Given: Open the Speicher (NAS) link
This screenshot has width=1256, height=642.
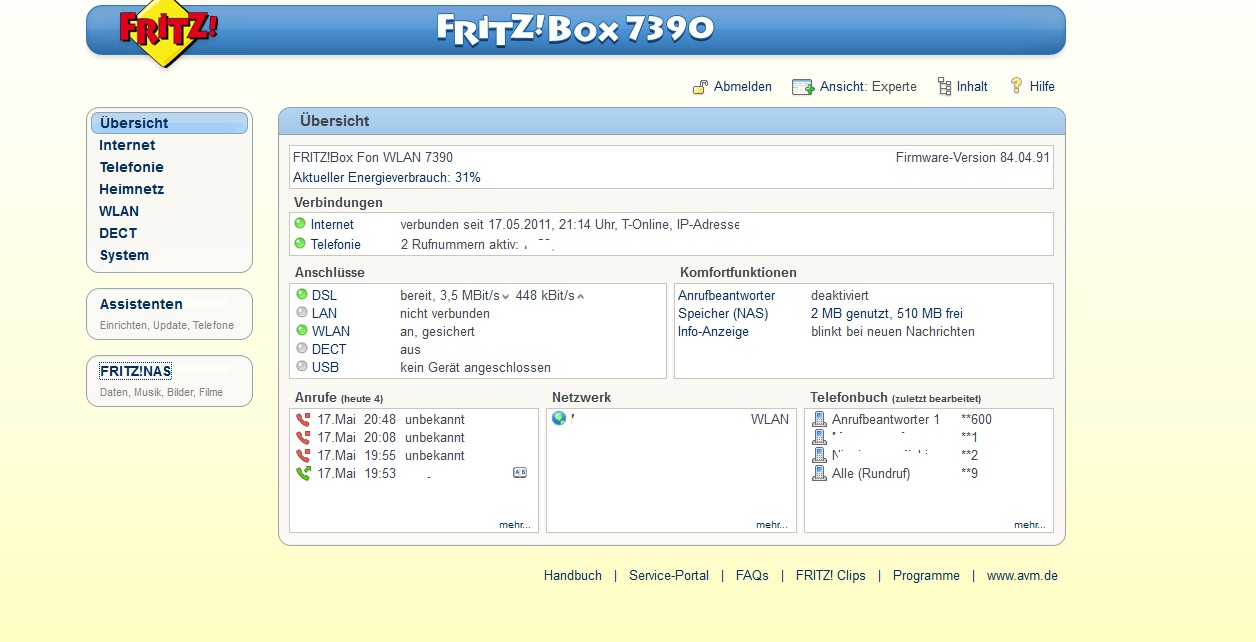Looking at the screenshot, I should [723, 313].
